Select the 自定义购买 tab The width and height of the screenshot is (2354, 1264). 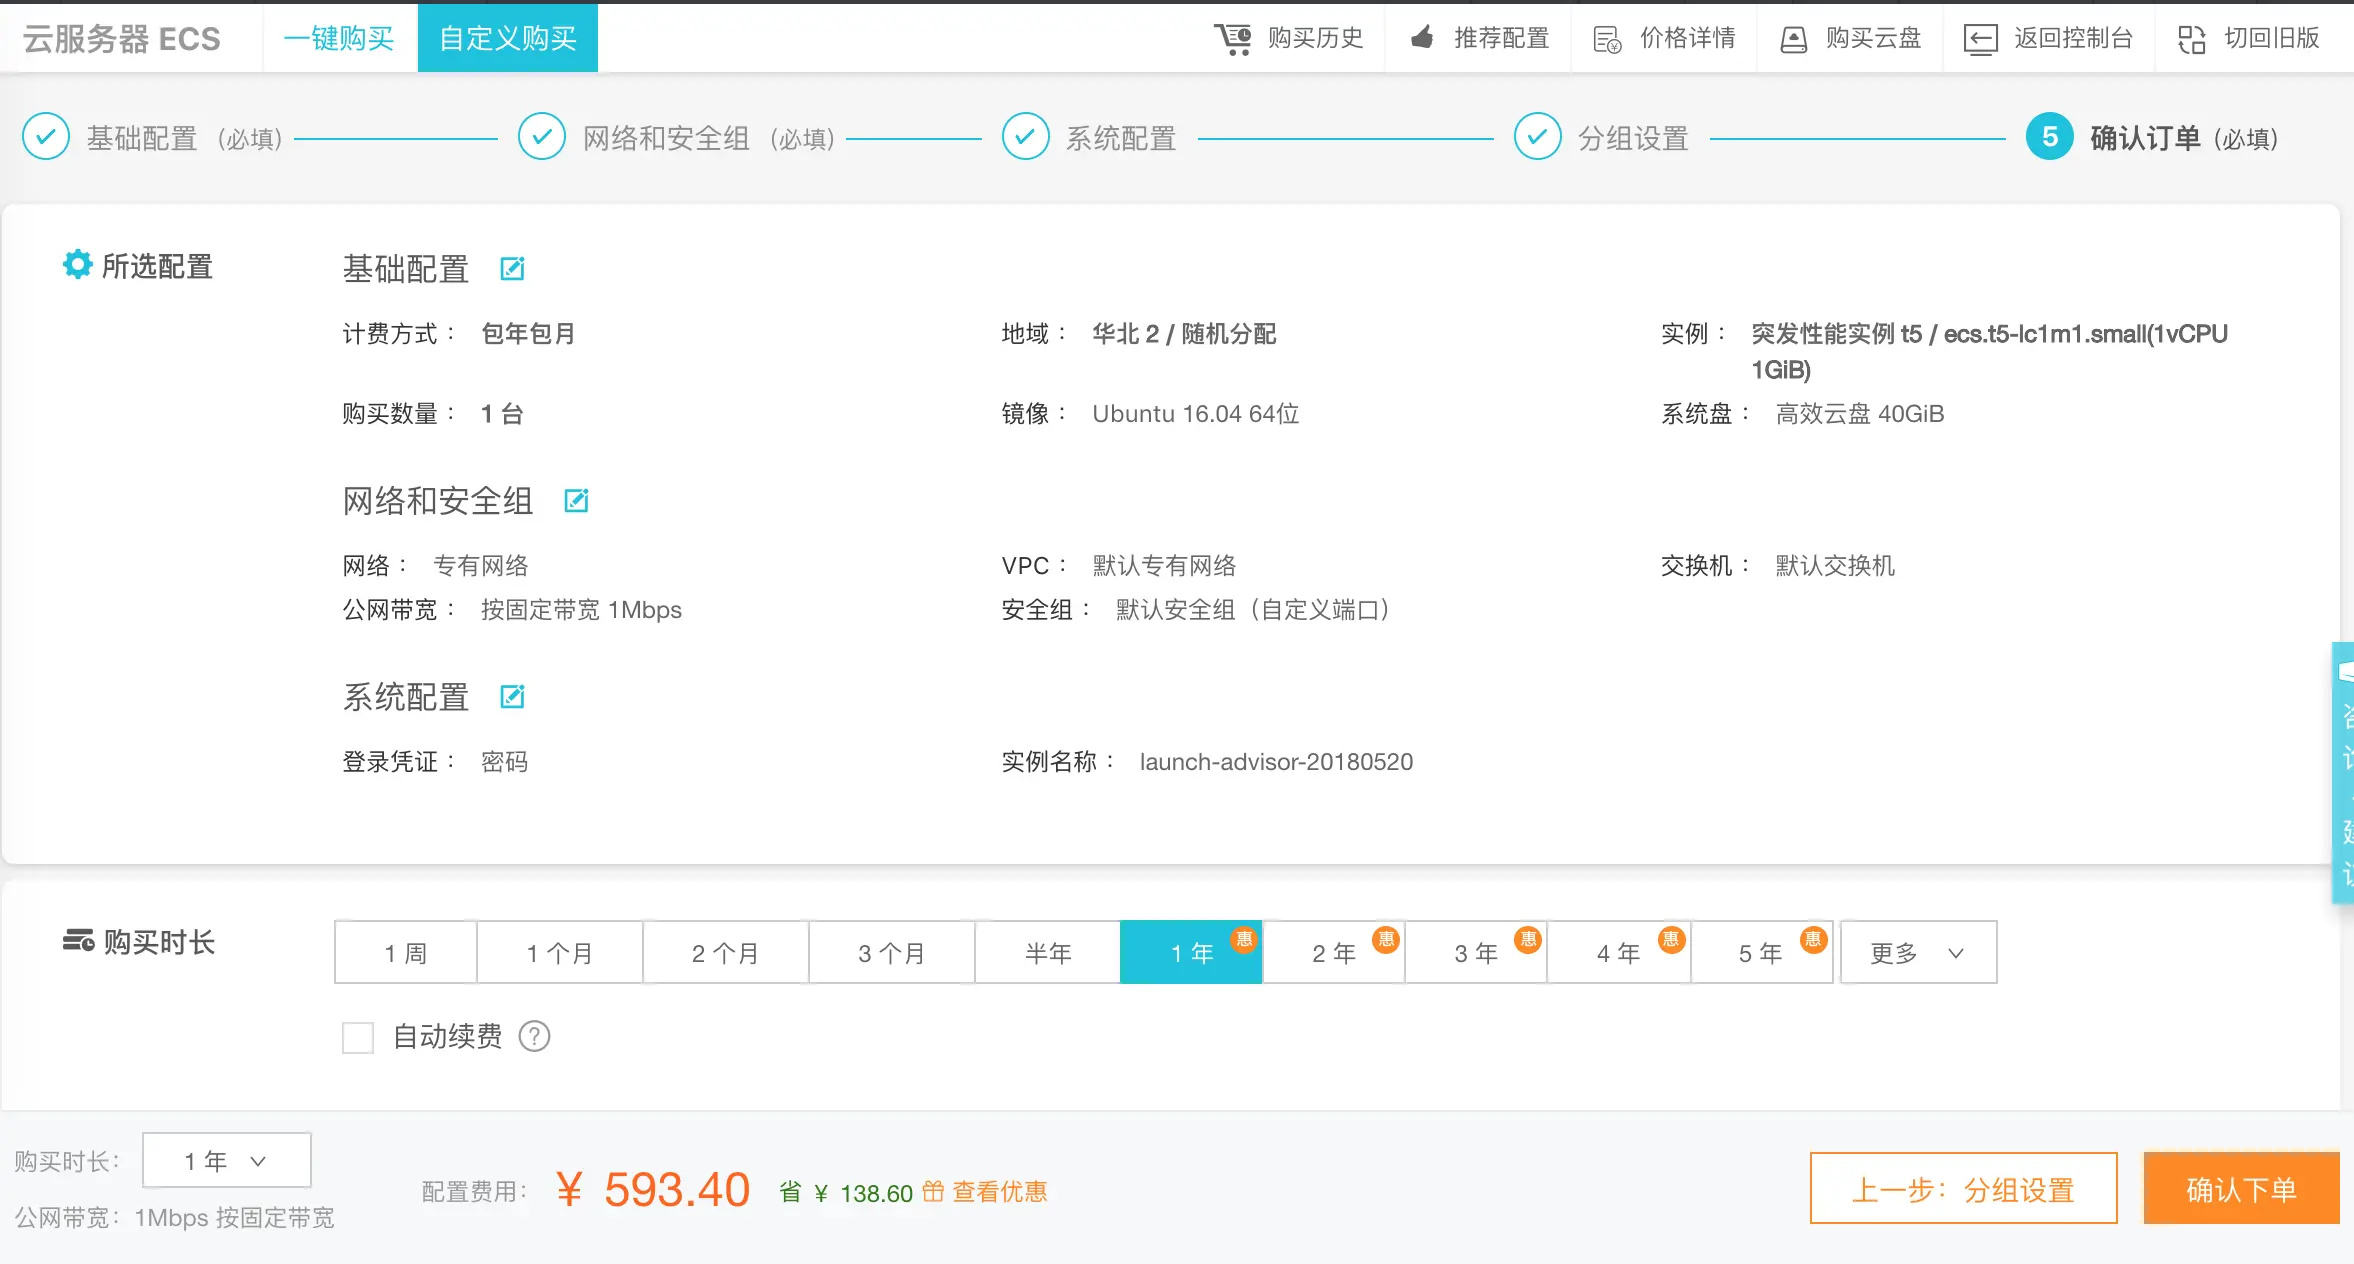click(x=508, y=38)
